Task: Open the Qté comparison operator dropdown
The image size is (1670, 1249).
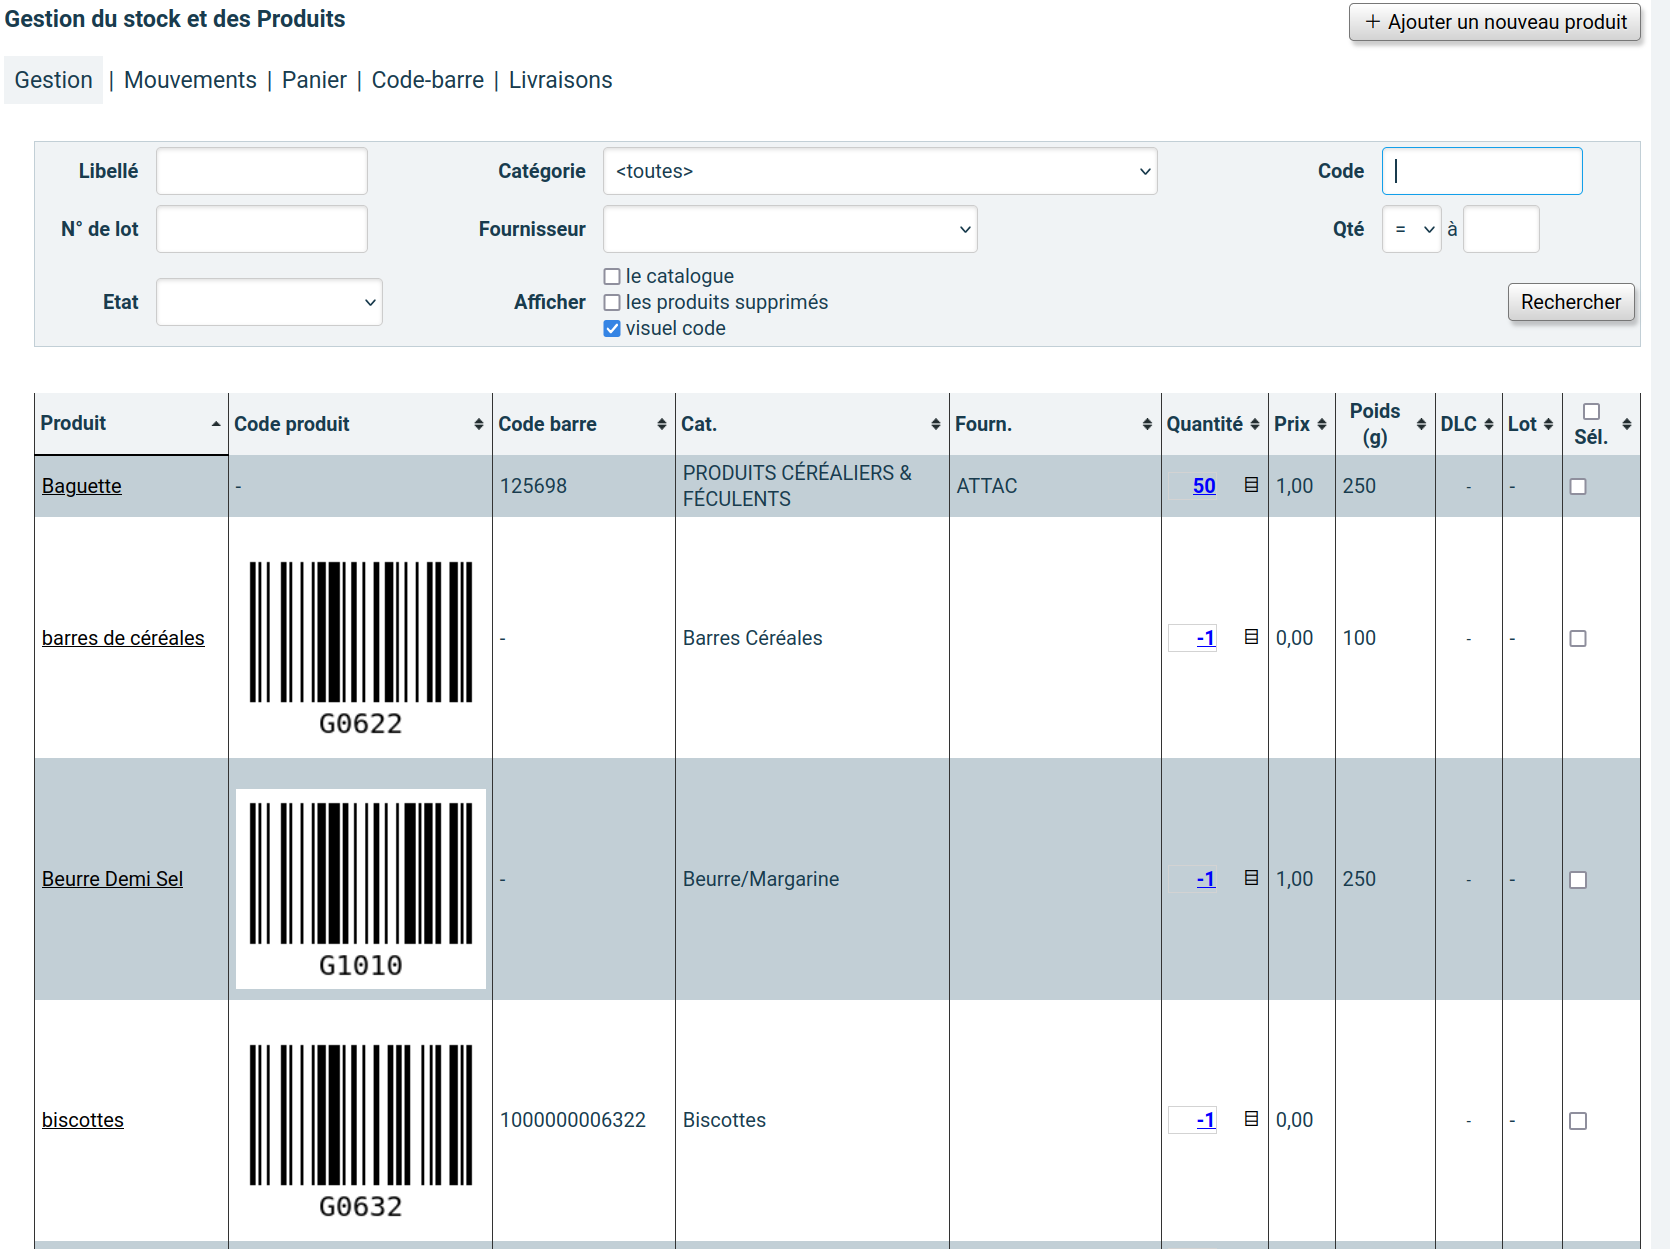Action: click(x=1411, y=229)
